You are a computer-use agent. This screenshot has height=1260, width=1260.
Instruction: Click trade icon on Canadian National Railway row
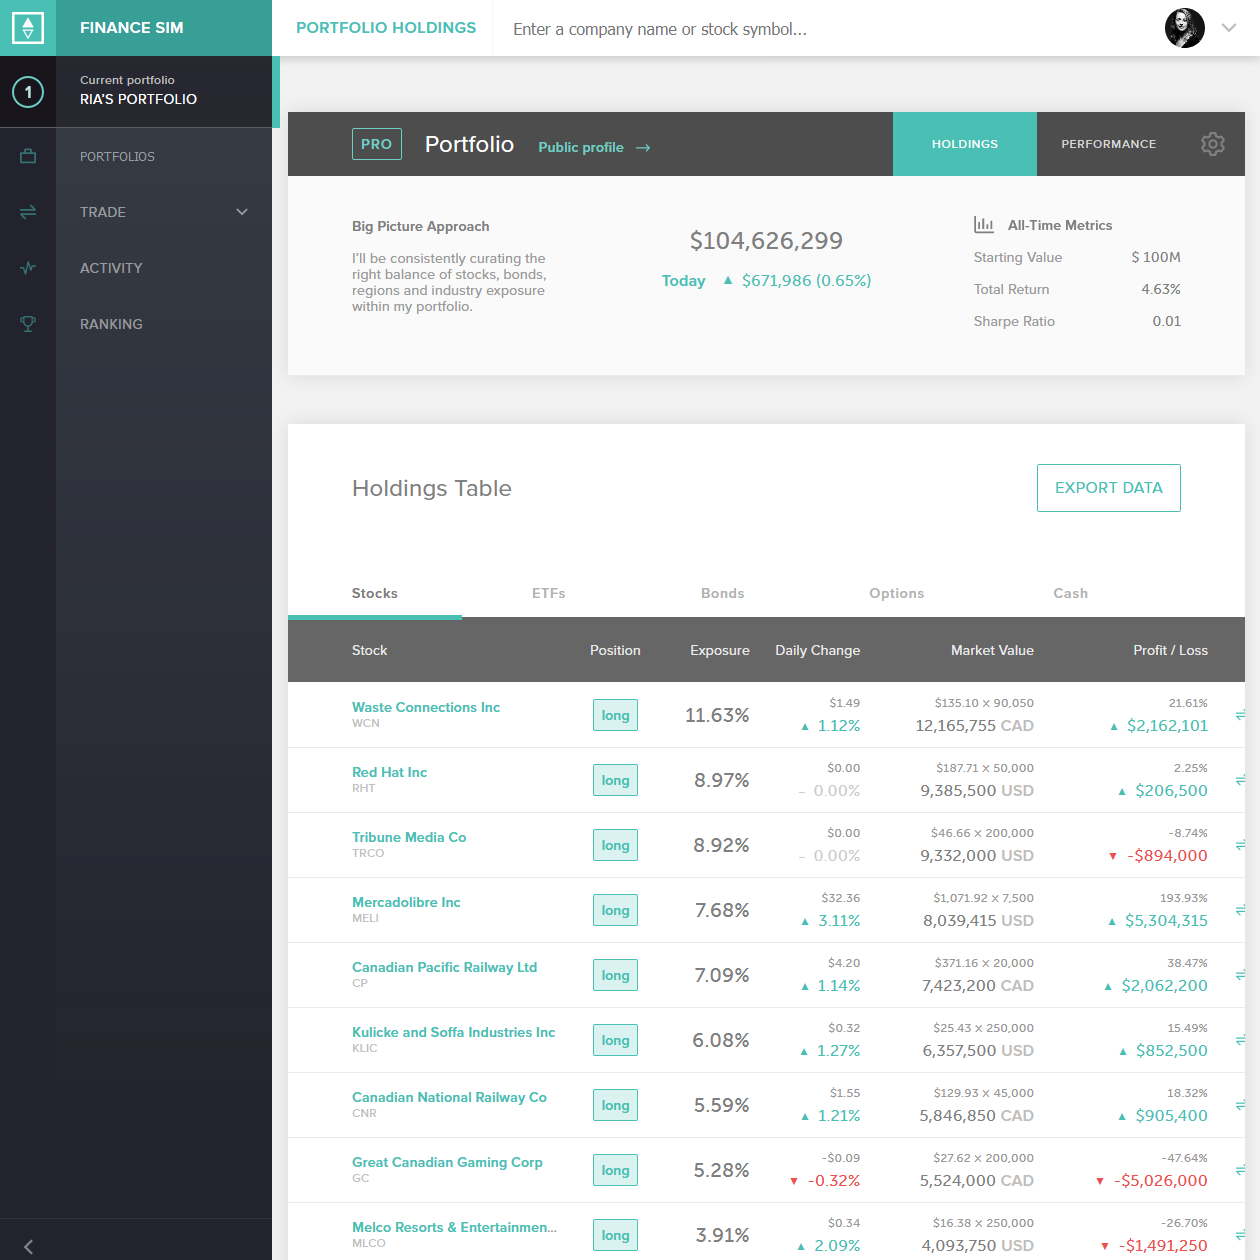(1240, 1105)
